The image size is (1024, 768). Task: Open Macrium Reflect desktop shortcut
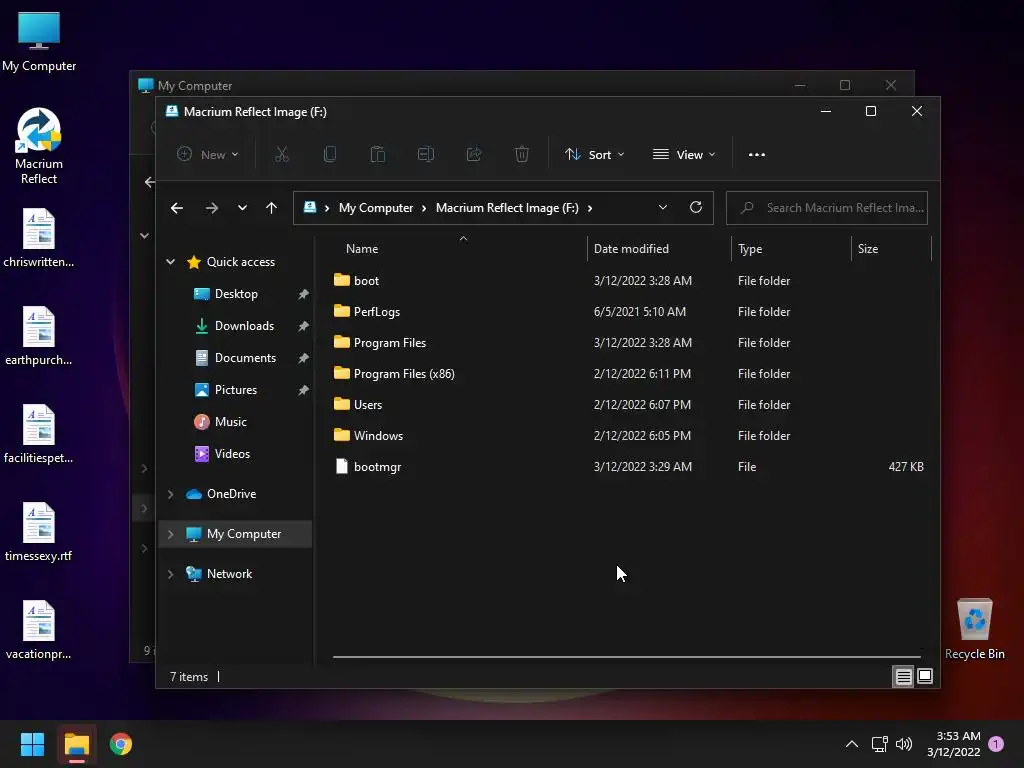tap(39, 146)
